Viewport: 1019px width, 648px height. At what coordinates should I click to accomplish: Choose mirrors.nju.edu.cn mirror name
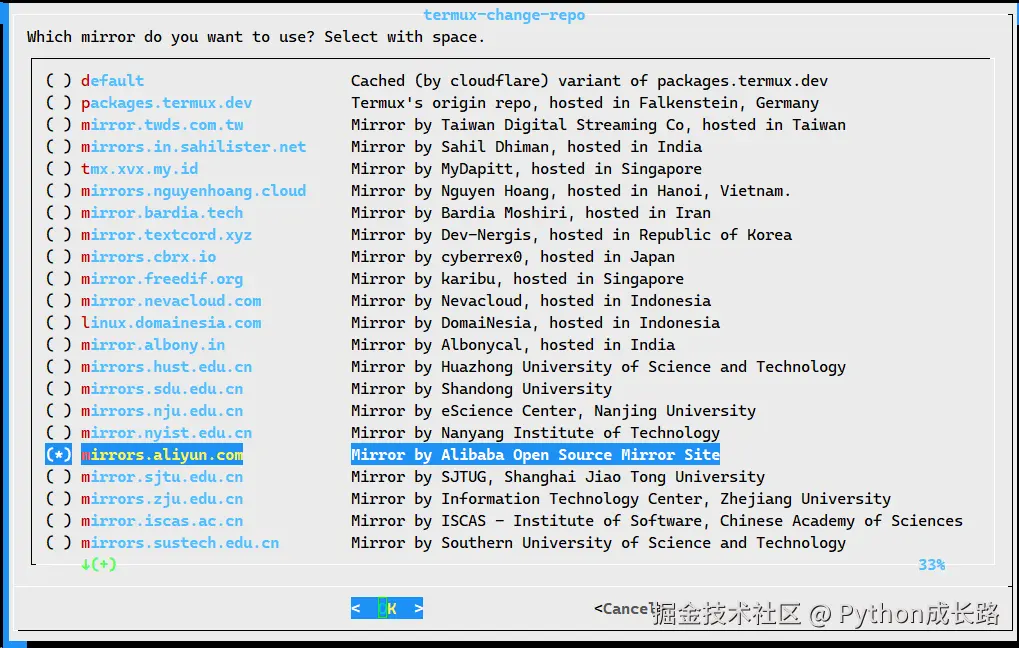coord(162,411)
